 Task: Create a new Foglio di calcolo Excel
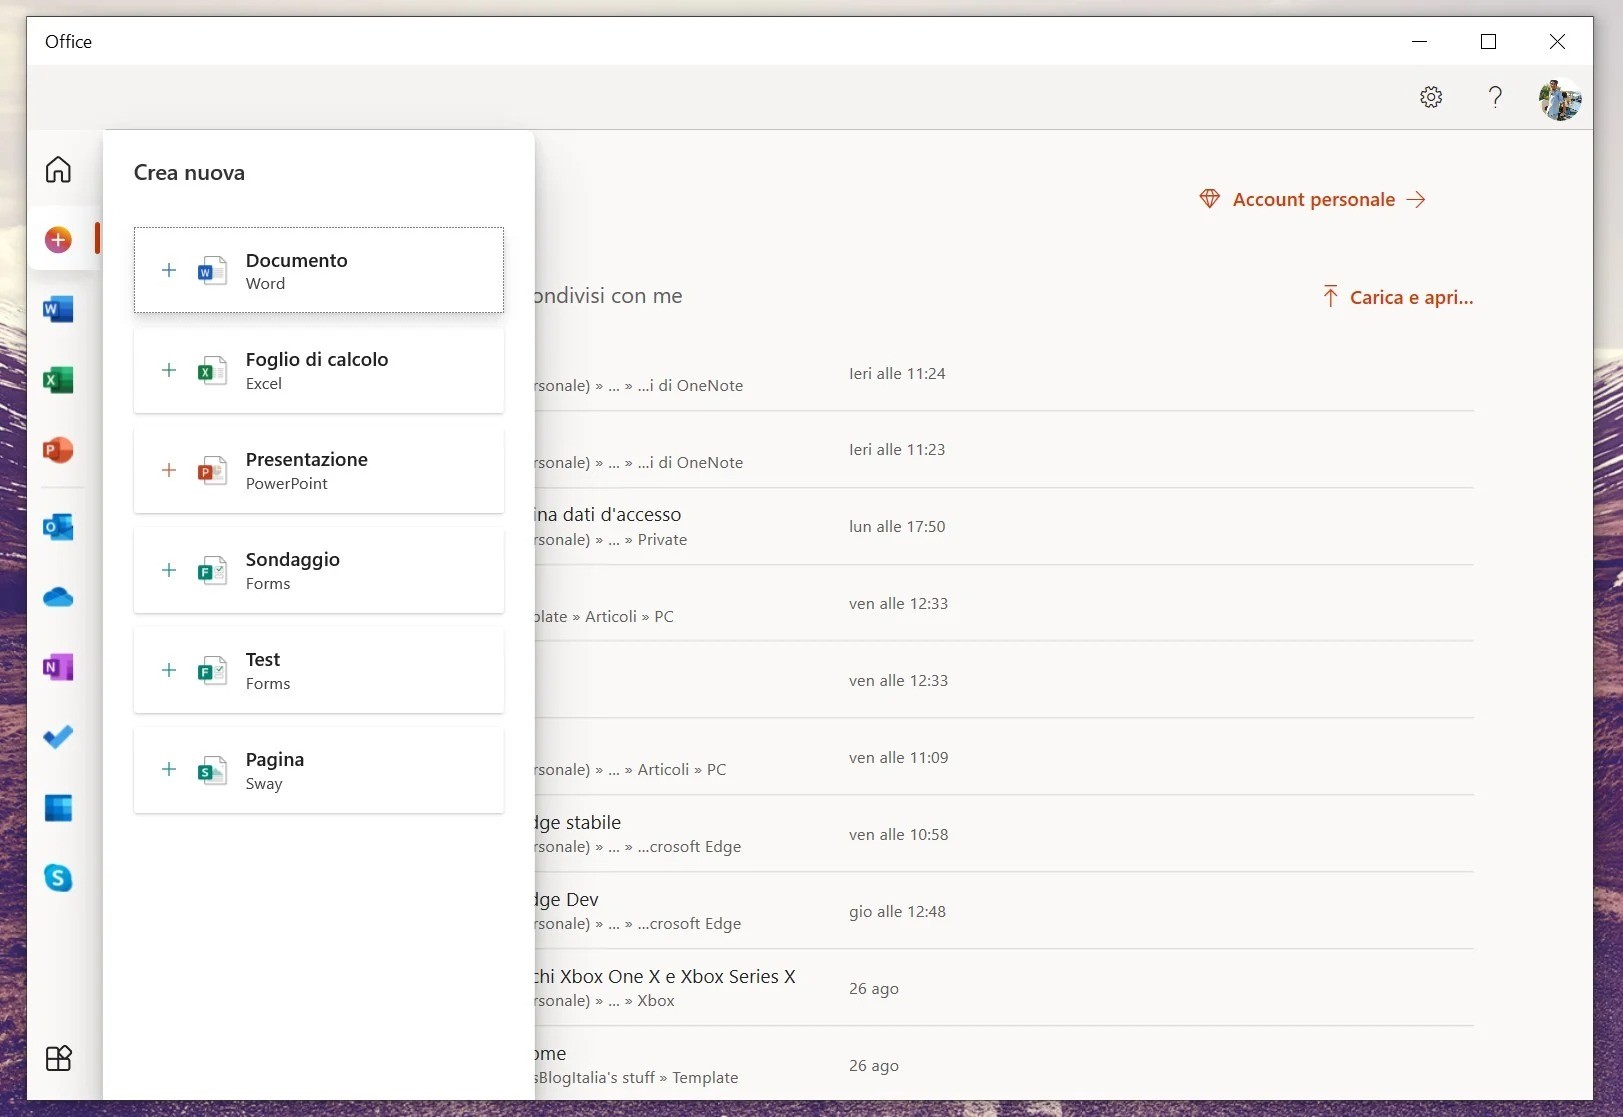pyautogui.click(x=318, y=370)
